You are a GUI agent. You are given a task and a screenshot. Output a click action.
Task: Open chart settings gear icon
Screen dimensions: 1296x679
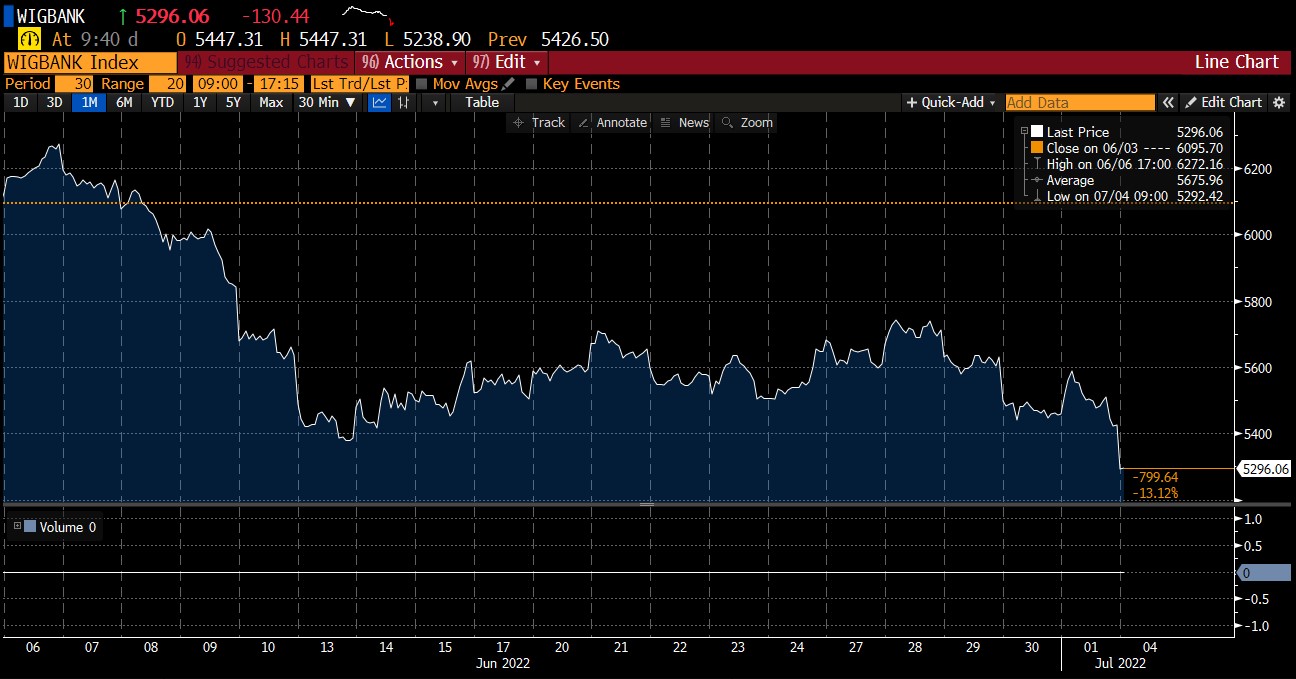click(x=1279, y=102)
